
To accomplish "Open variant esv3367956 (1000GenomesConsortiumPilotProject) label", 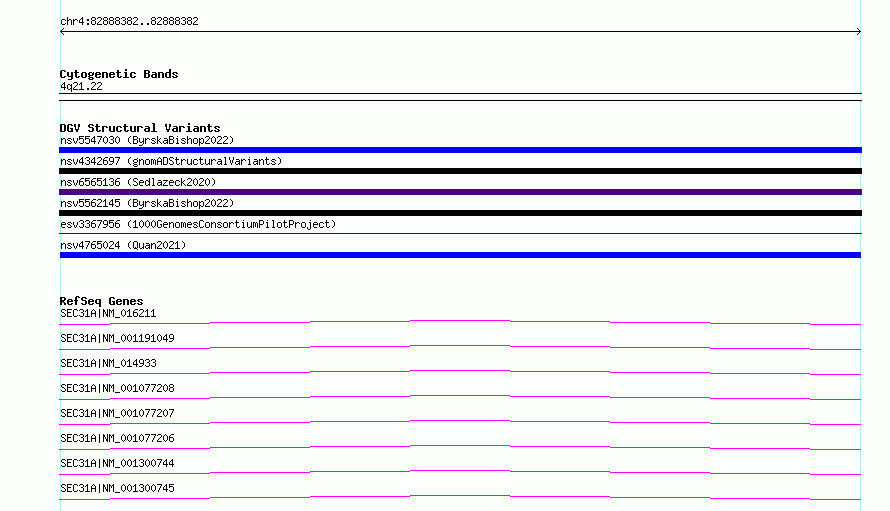I will click(x=198, y=224).
